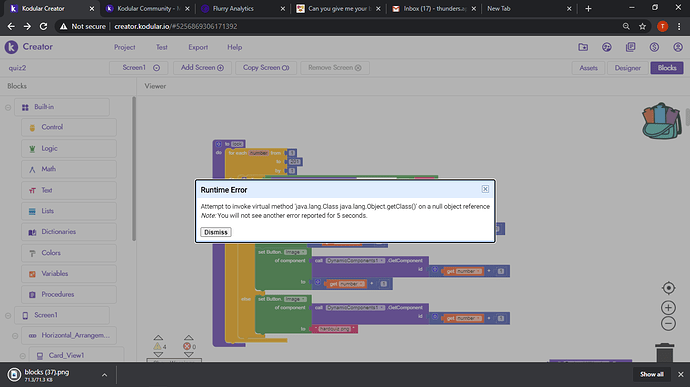Open the Image property dropdown on first set Button block
690x387 pixels.
point(295,252)
